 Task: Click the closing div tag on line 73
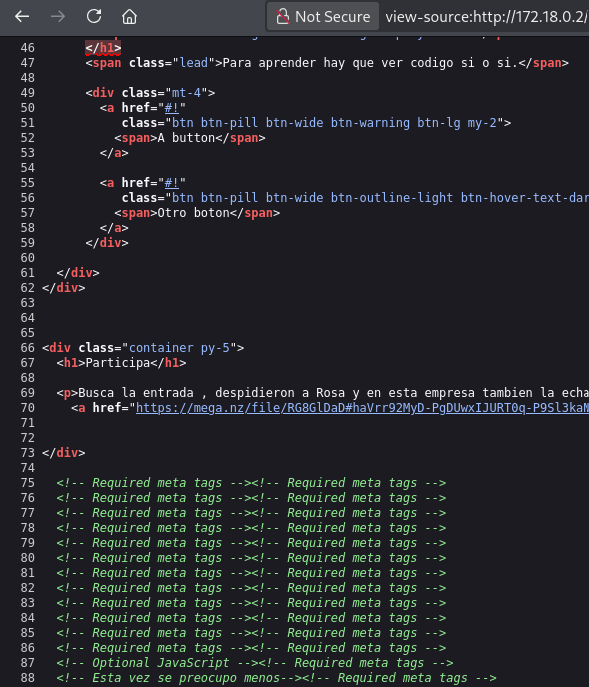(x=64, y=453)
